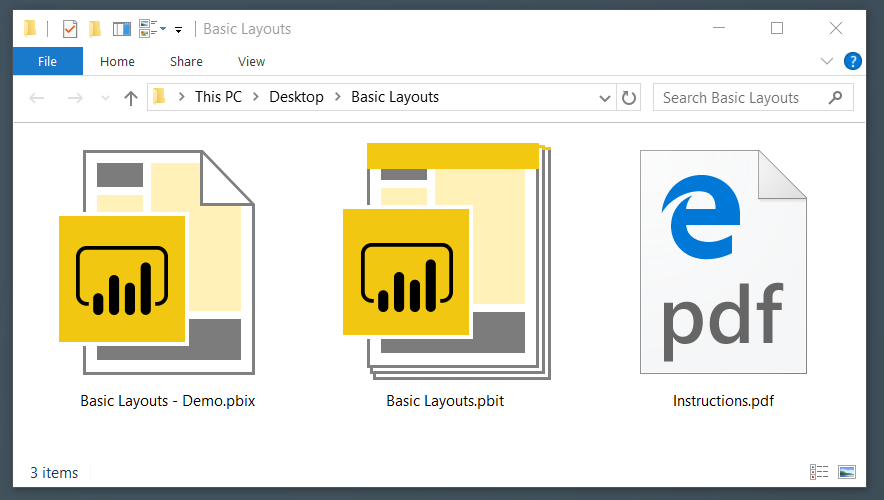Open the View ribbon tab
This screenshot has width=884, height=500.
point(251,61)
